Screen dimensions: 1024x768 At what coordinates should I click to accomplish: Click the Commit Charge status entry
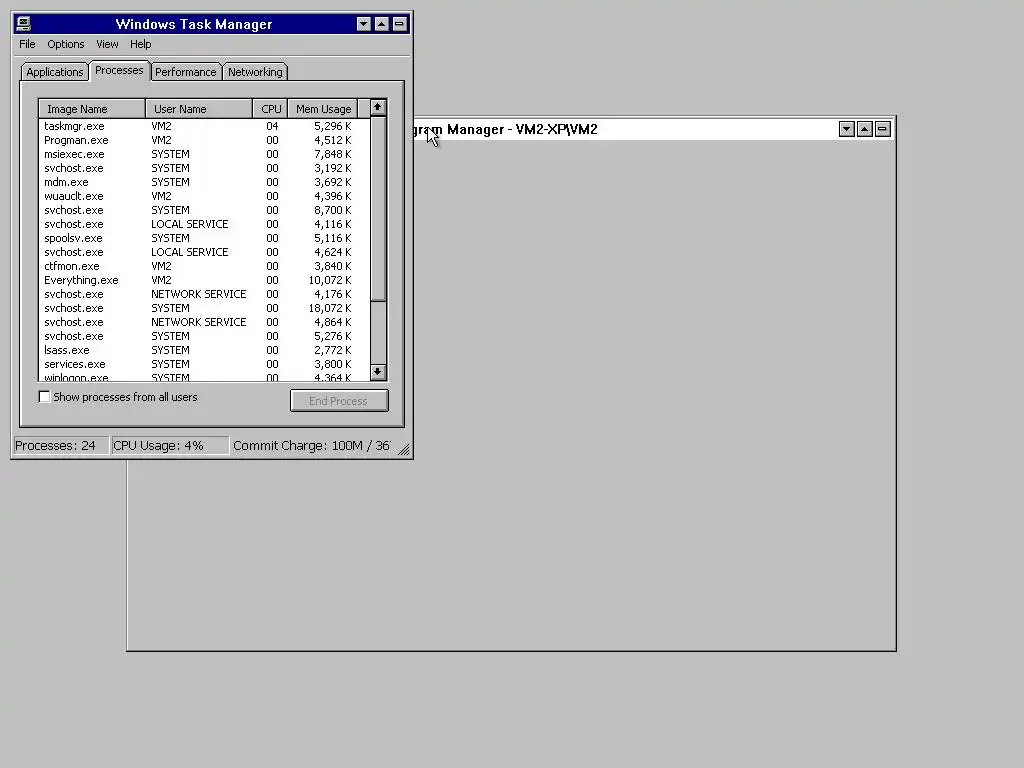(x=312, y=445)
